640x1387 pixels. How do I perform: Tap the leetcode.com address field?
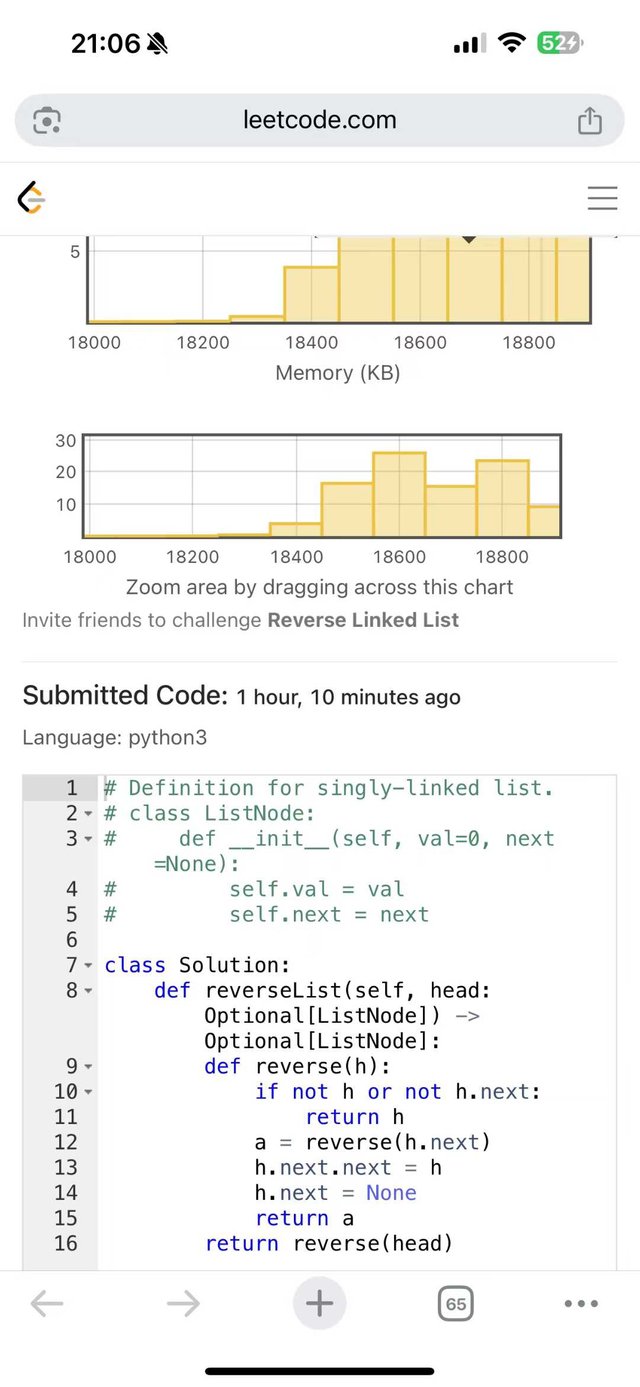coord(319,121)
